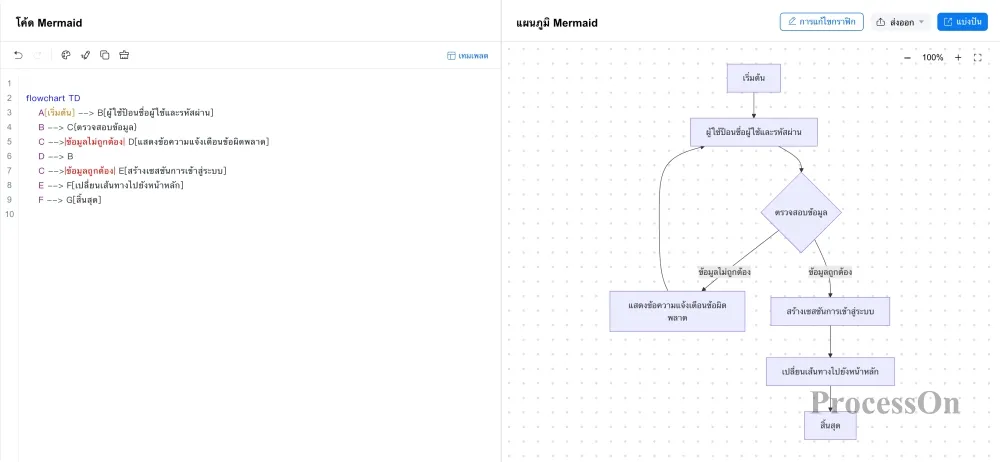Click code line E --> F

[111, 185]
